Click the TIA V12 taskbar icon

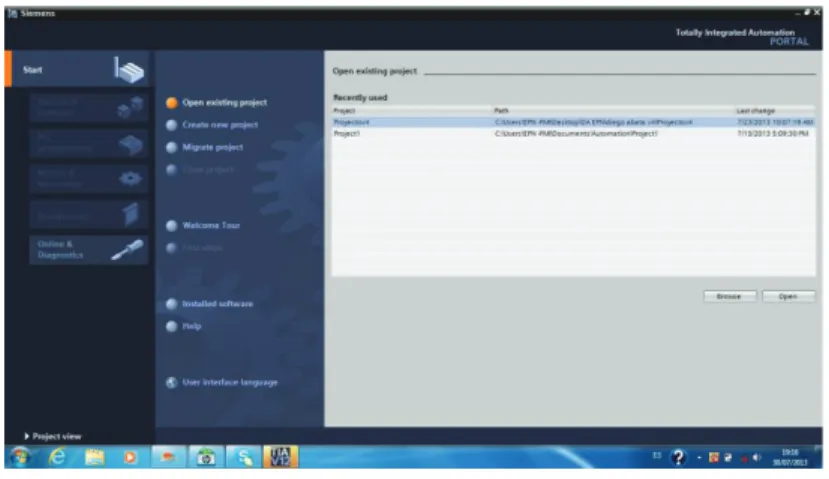tap(281, 457)
